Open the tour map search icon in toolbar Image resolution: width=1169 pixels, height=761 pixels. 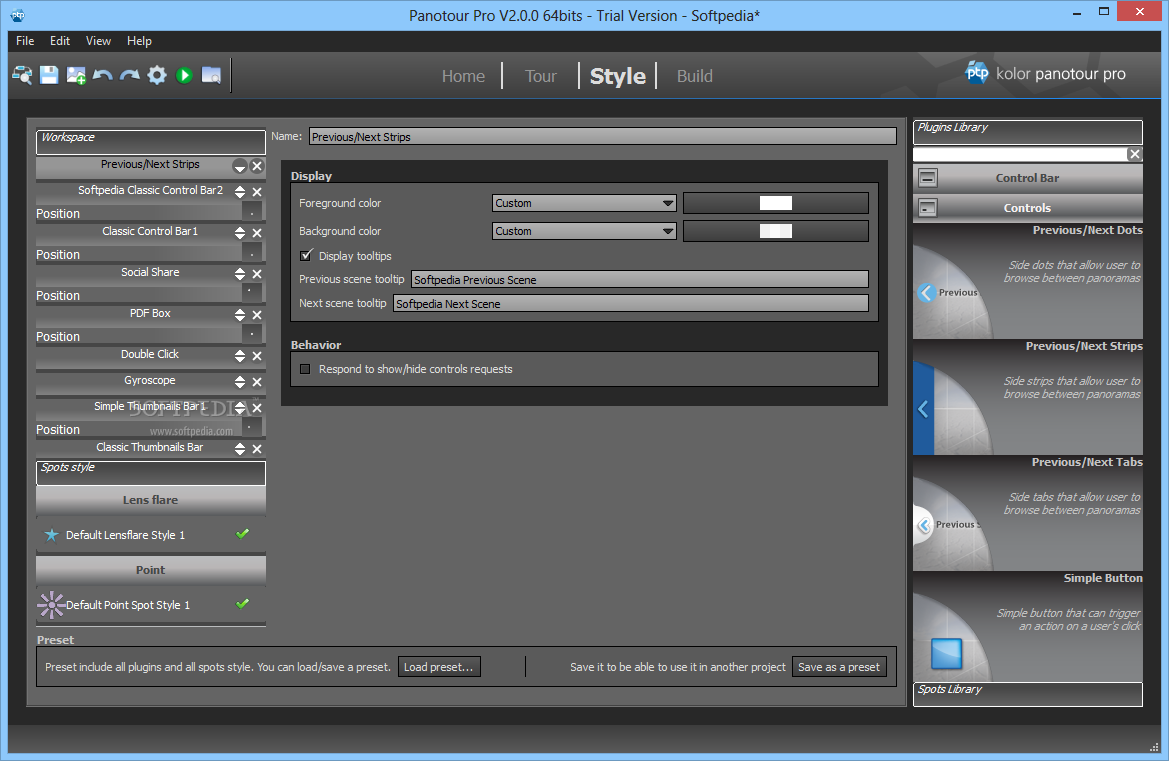coord(22,75)
